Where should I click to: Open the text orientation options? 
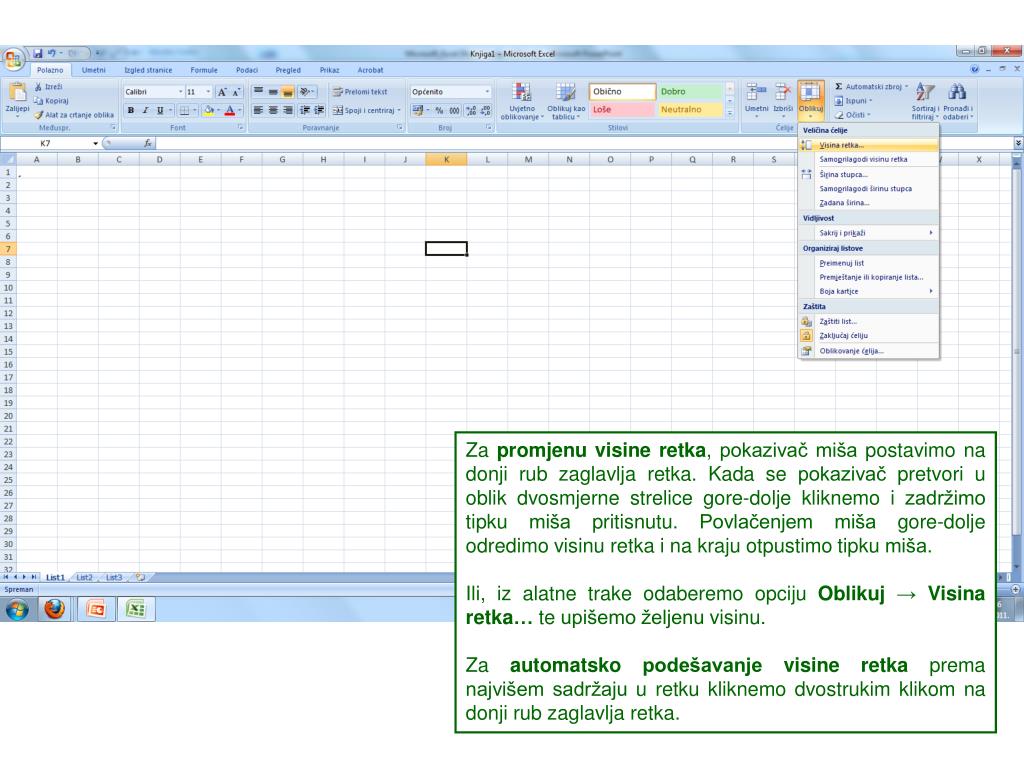click(x=306, y=91)
